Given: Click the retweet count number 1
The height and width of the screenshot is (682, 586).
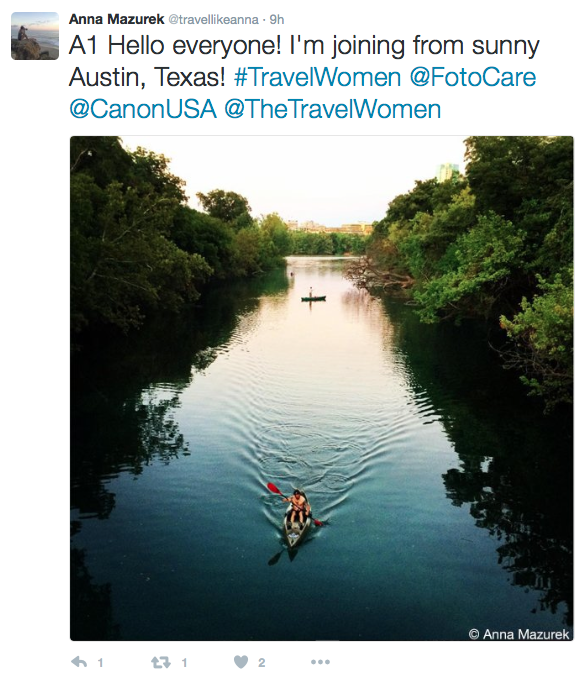Looking at the screenshot, I should (184, 662).
